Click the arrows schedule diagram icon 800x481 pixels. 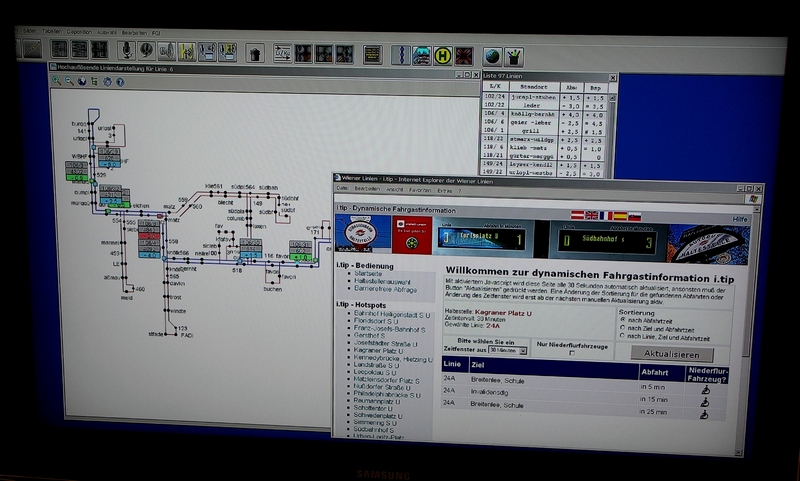point(282,53)
